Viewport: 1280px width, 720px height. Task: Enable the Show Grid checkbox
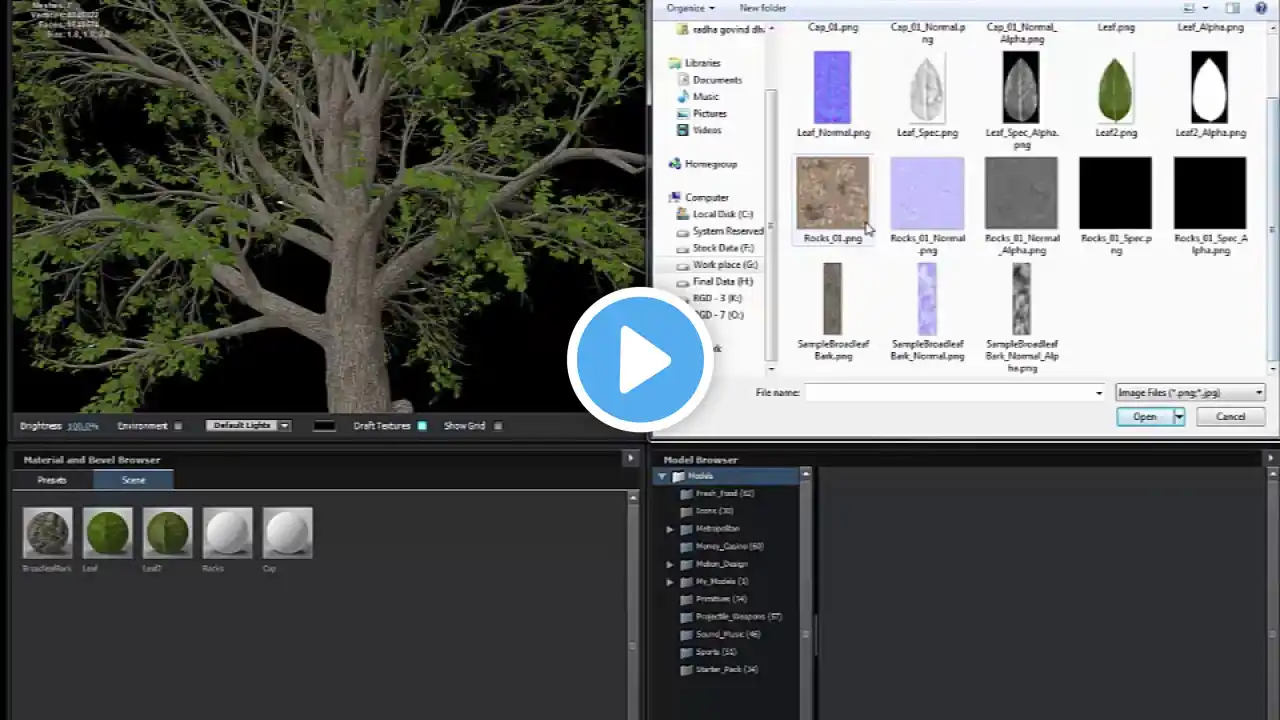pyautogui.click(x=498, y=426)
